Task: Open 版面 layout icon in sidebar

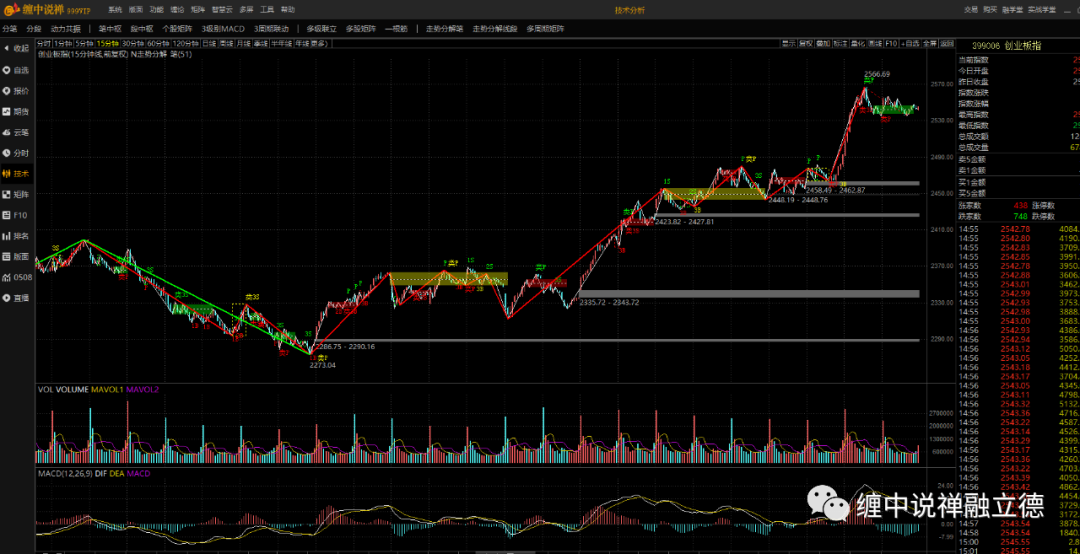Action: point(17,256)
